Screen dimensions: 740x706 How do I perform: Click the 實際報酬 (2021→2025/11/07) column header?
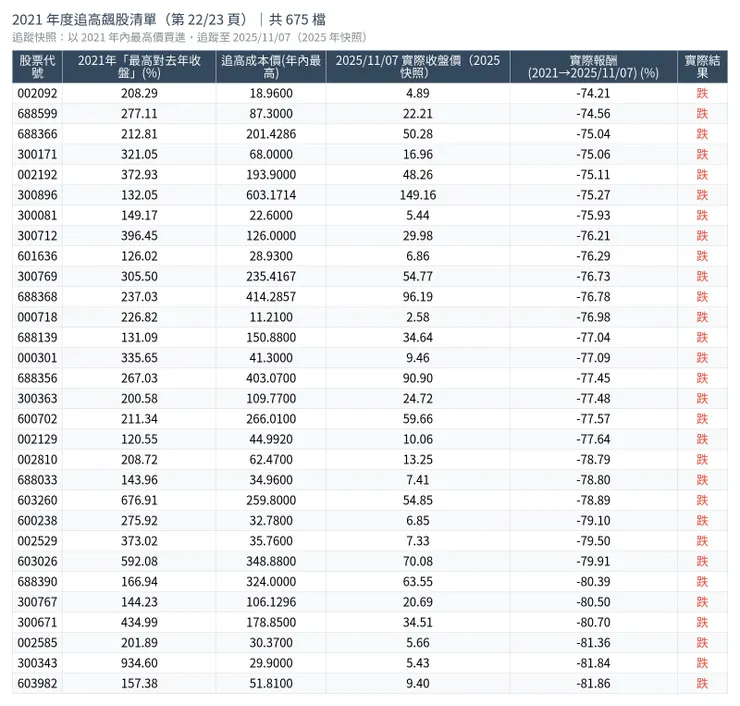coord(593,67)
